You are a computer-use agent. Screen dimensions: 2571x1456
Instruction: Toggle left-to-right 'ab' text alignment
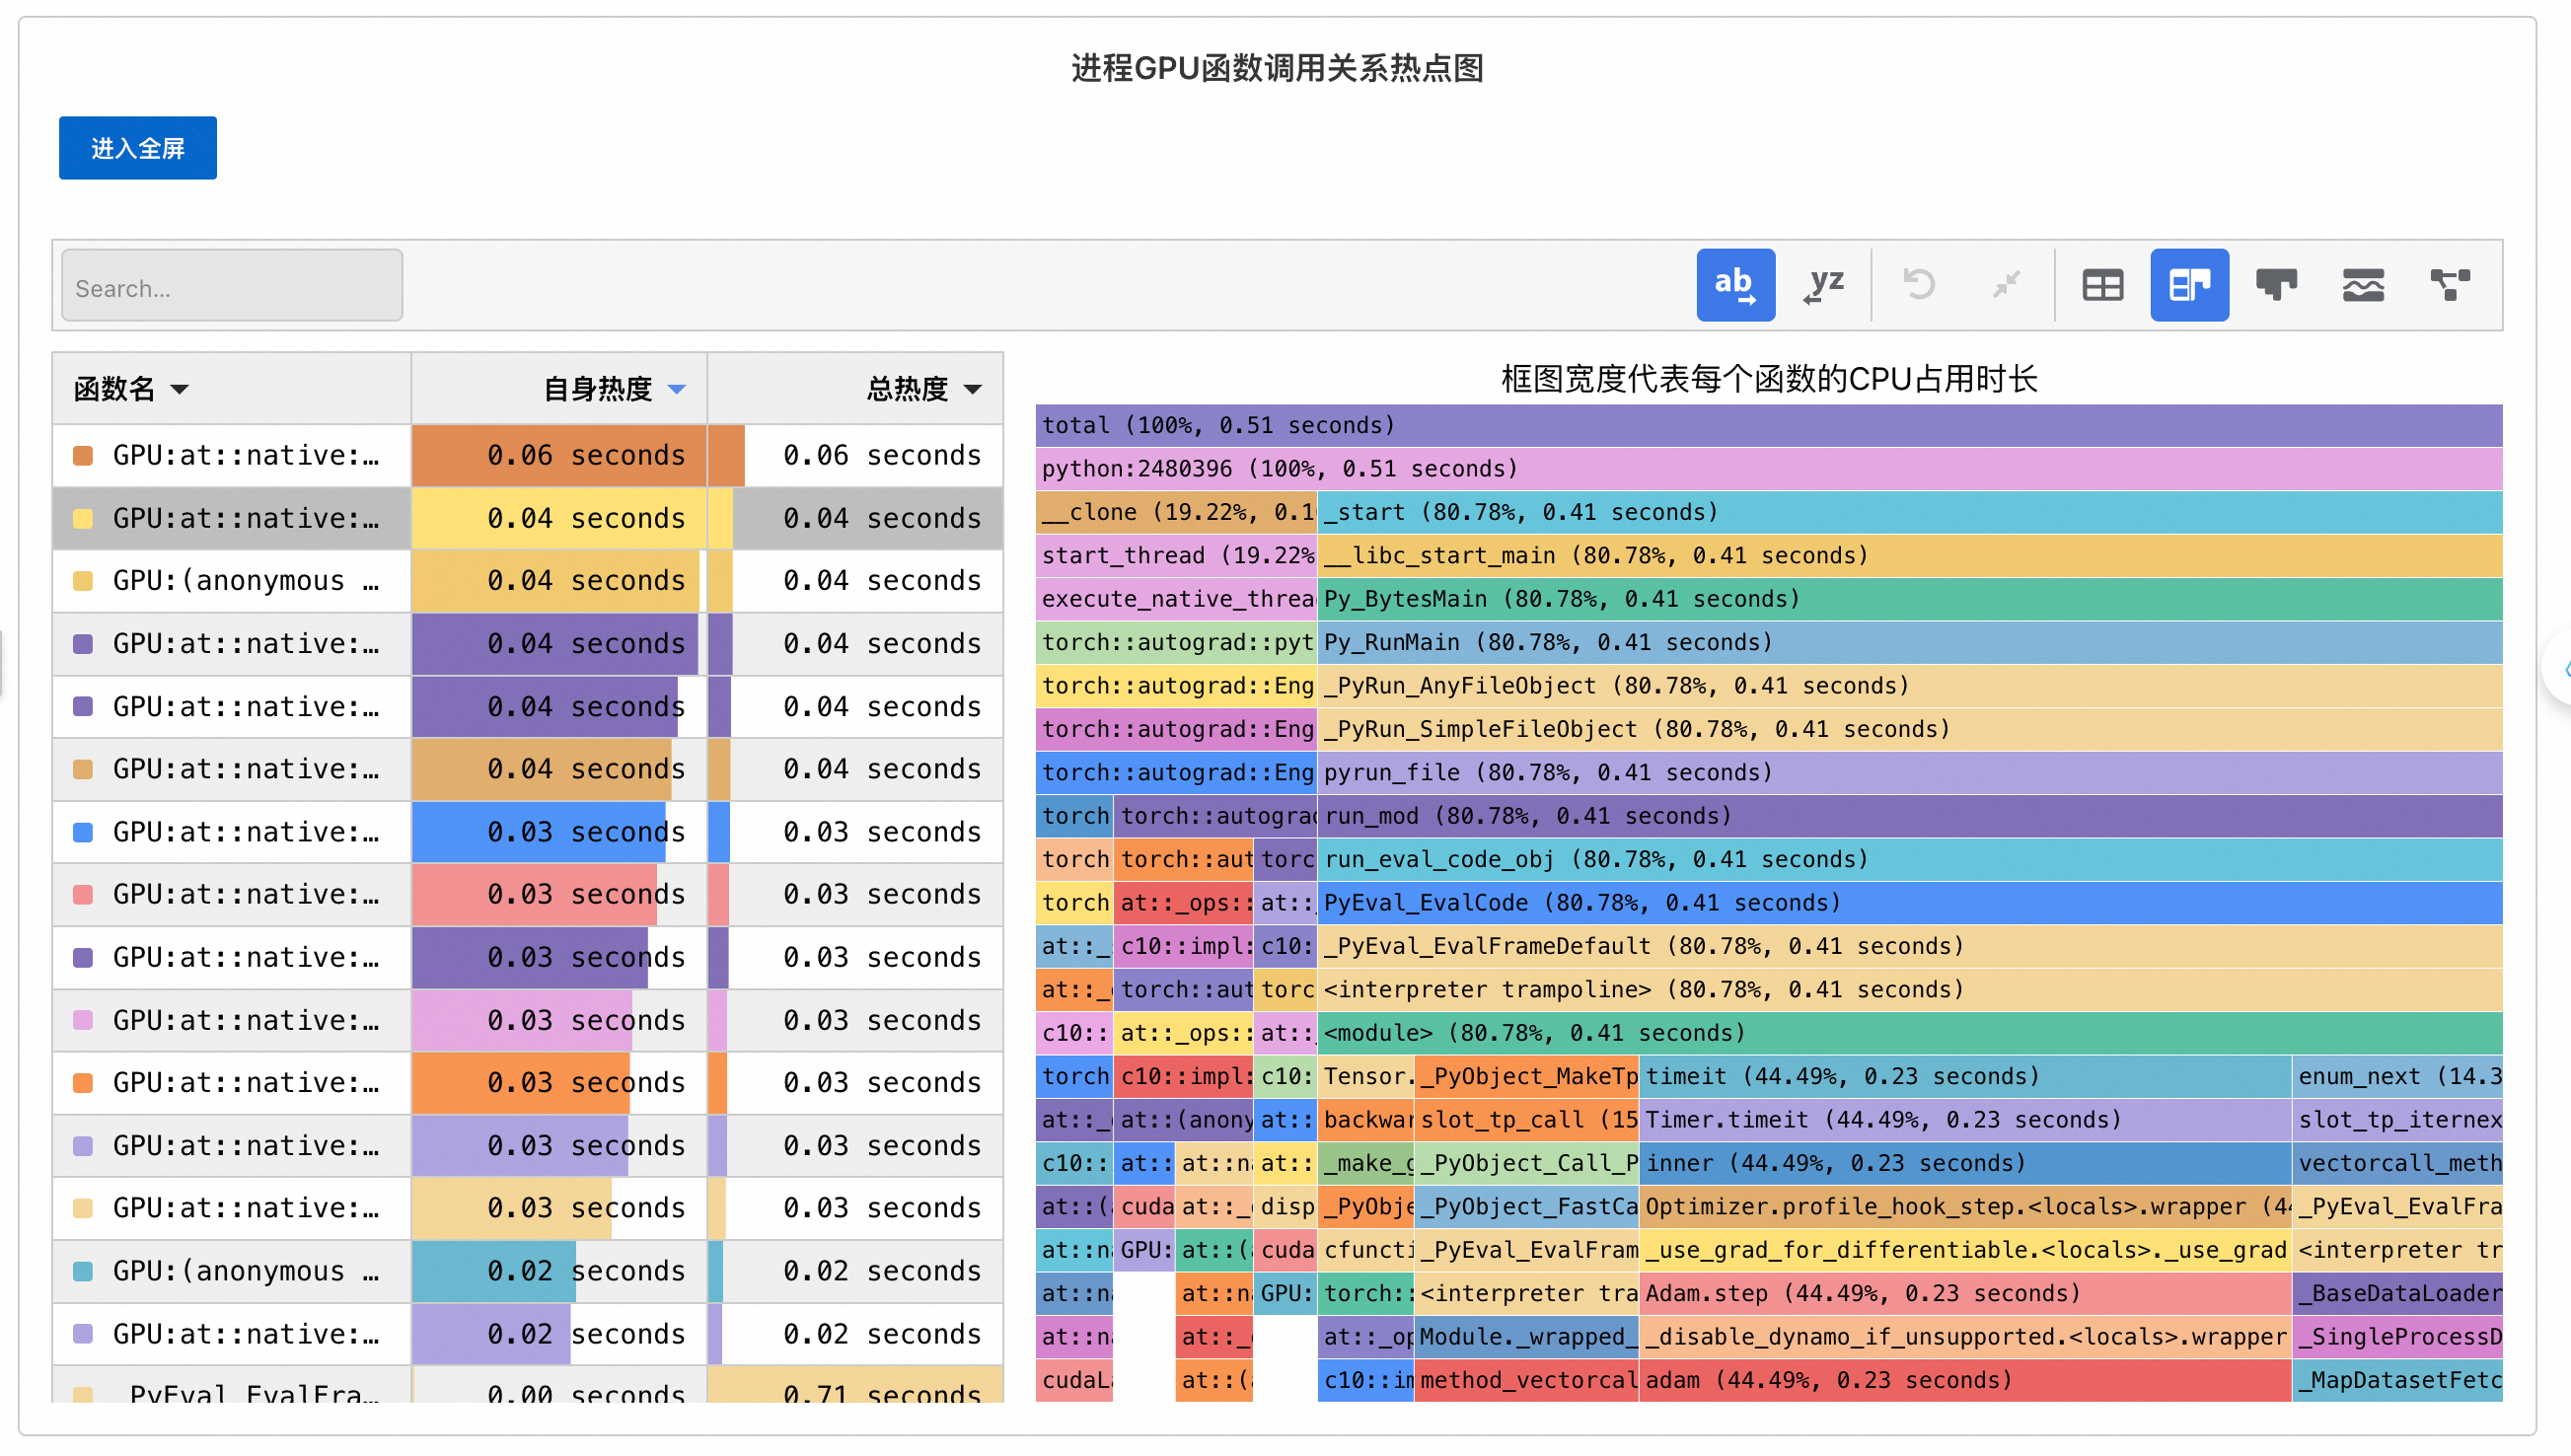pos(1735,285)
